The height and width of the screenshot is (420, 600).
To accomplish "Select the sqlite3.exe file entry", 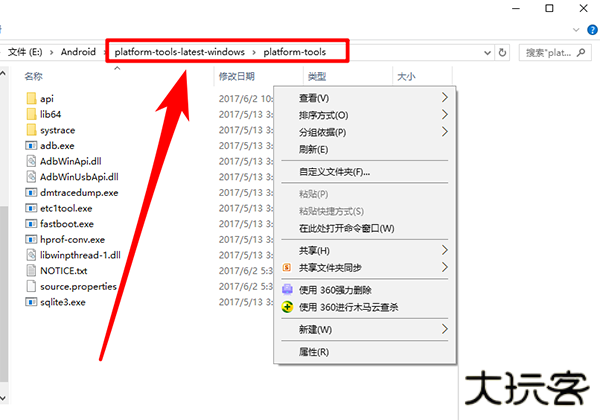I will (62, 302).
